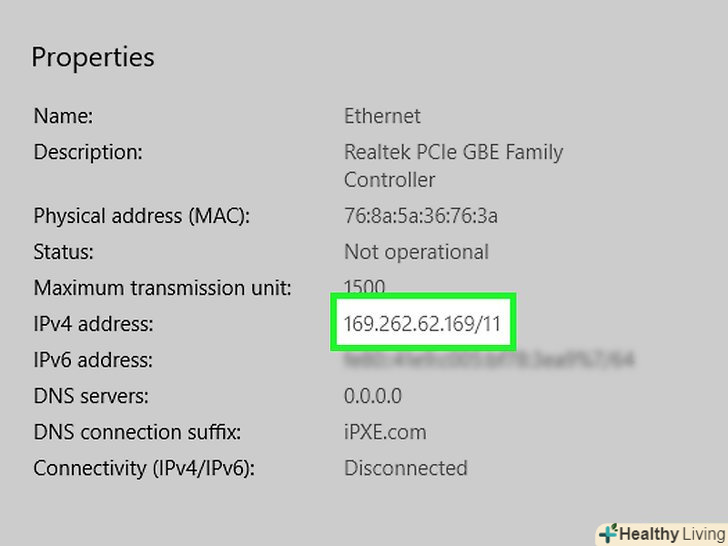
Task: Click the Disconnected connectivity value
Action: coord(405,468)
